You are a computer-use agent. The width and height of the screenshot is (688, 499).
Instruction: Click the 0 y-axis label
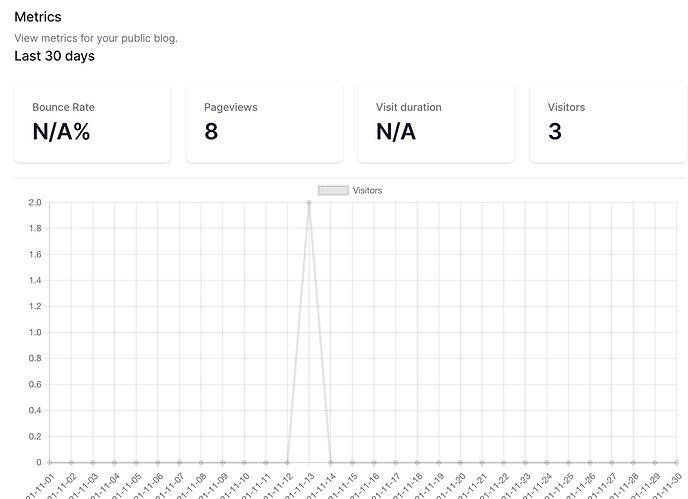pos(38,462)
